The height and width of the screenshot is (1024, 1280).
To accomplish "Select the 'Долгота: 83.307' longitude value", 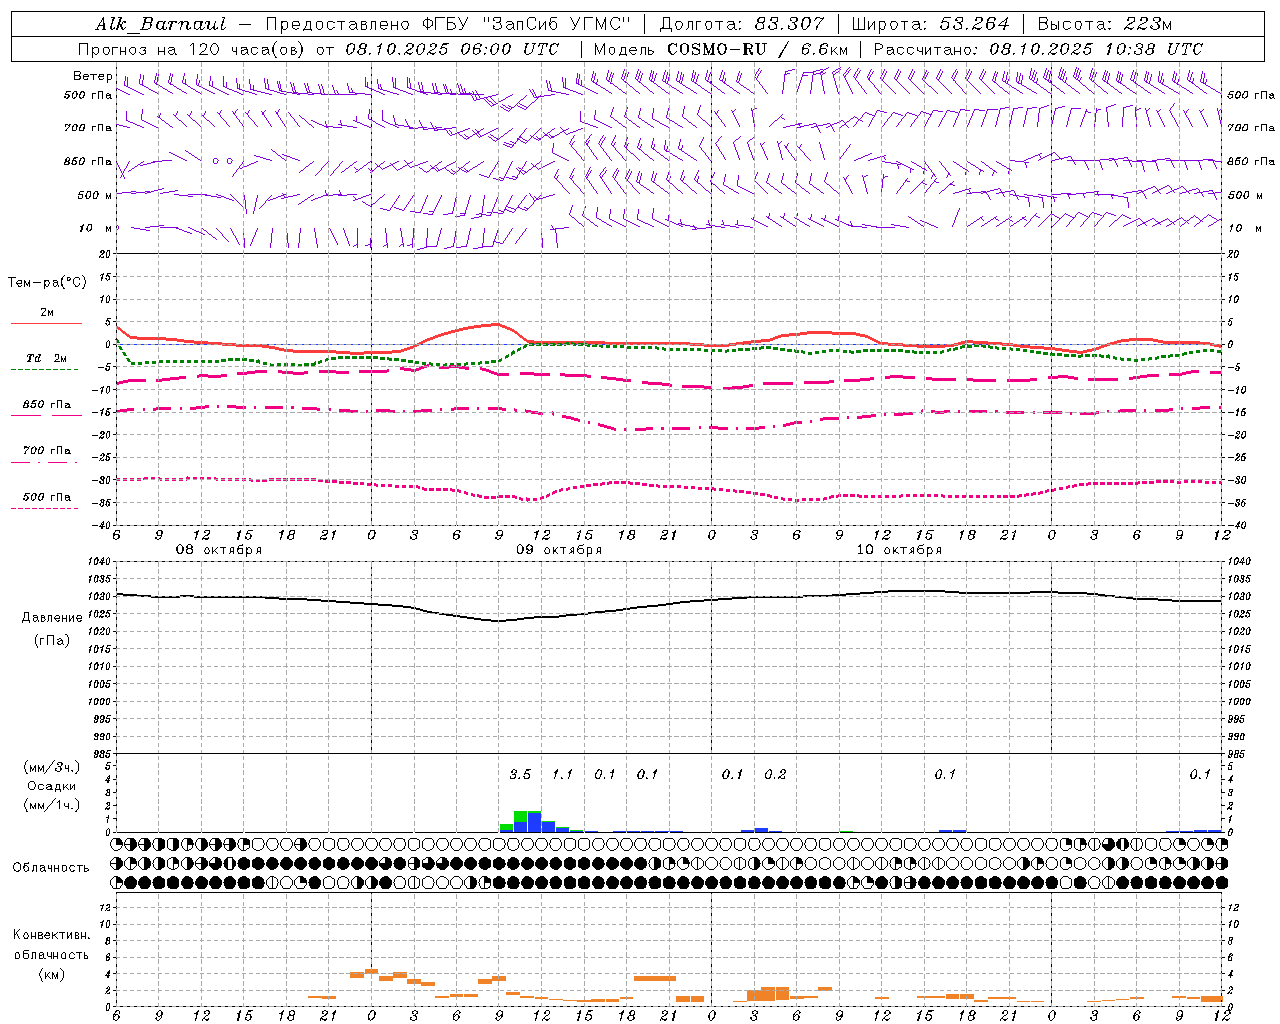I will point(742,24).
